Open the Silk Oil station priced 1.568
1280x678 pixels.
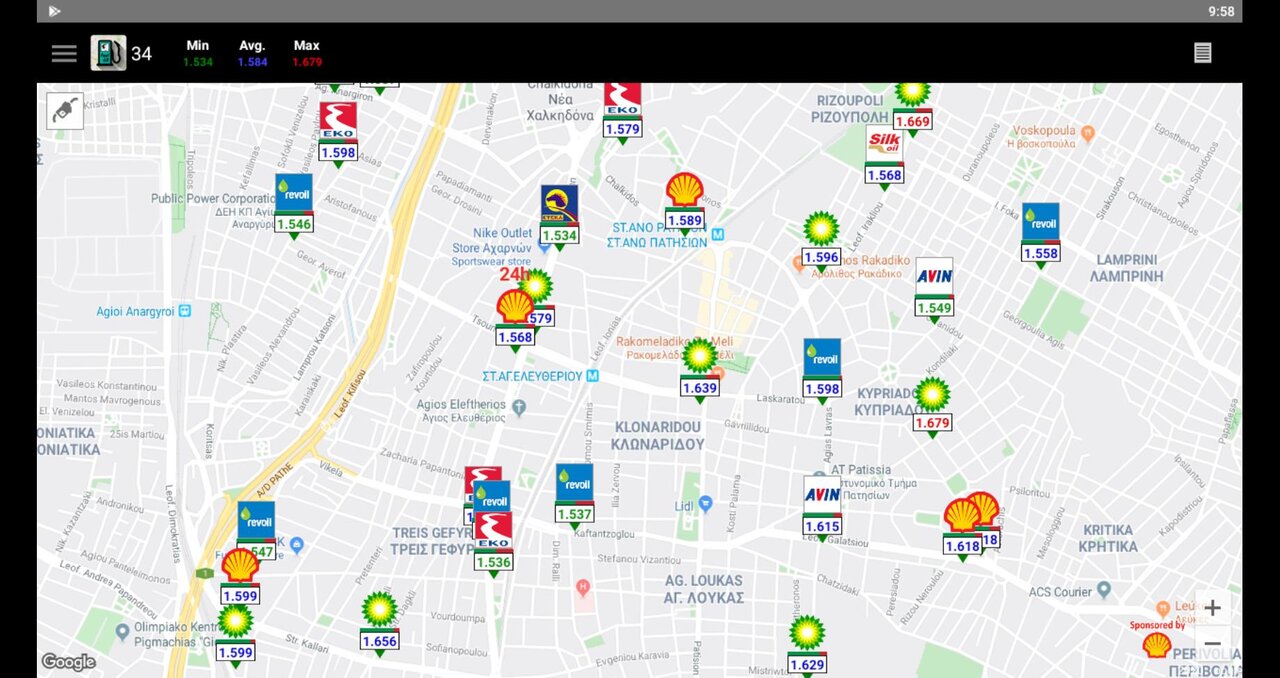(x=884, y=156)
